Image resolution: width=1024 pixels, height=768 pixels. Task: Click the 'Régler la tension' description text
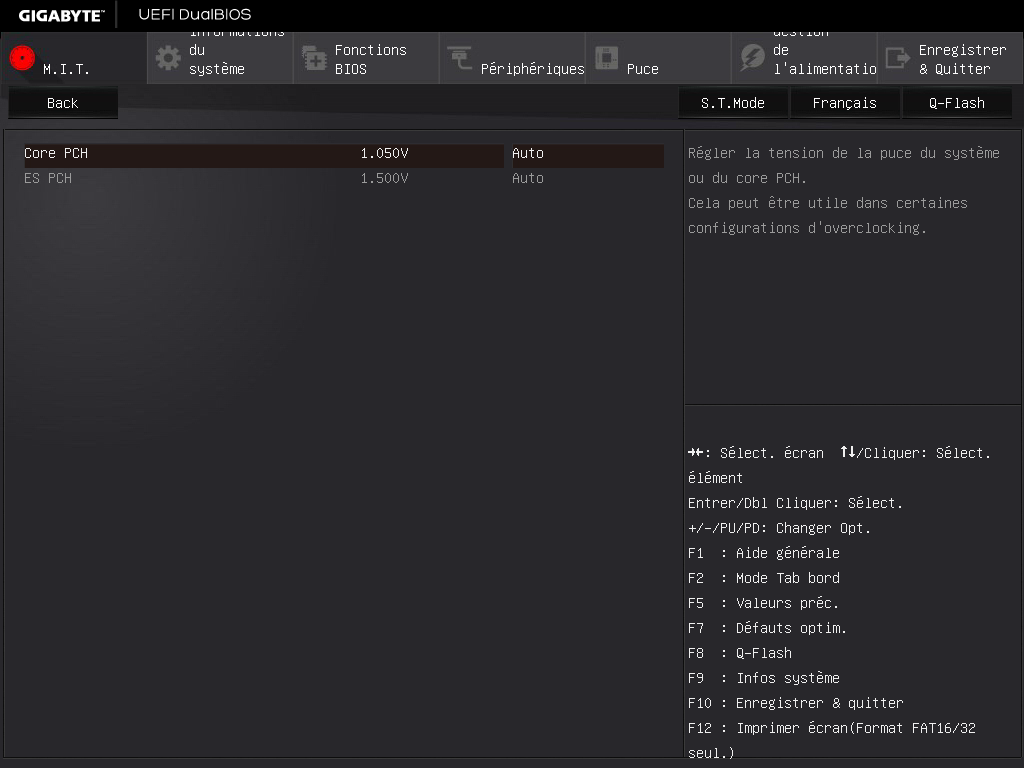point(843,191)
